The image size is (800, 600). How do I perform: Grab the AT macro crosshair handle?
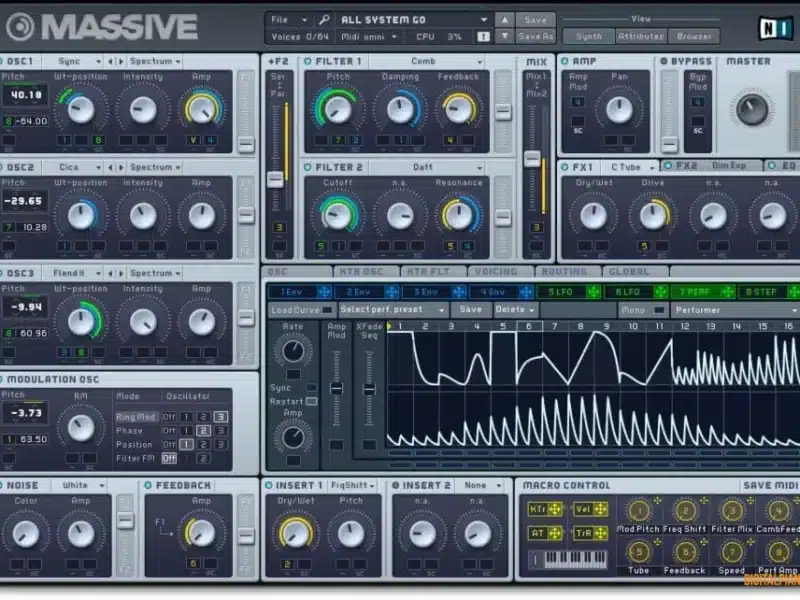pos(555,534)
